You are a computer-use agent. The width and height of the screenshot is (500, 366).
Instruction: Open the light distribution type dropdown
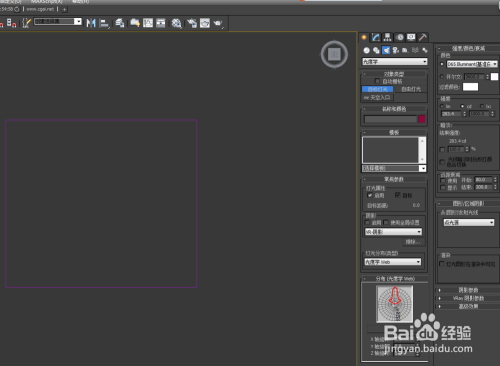[x=393, y=262]
